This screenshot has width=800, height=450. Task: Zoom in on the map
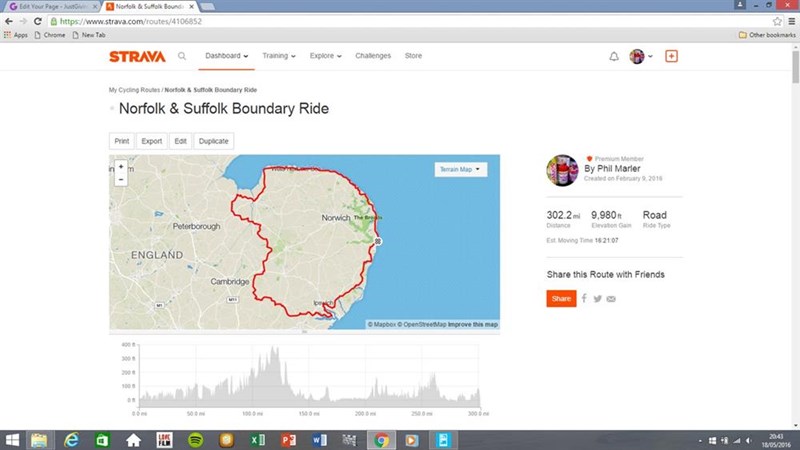[x=121, y=167]
